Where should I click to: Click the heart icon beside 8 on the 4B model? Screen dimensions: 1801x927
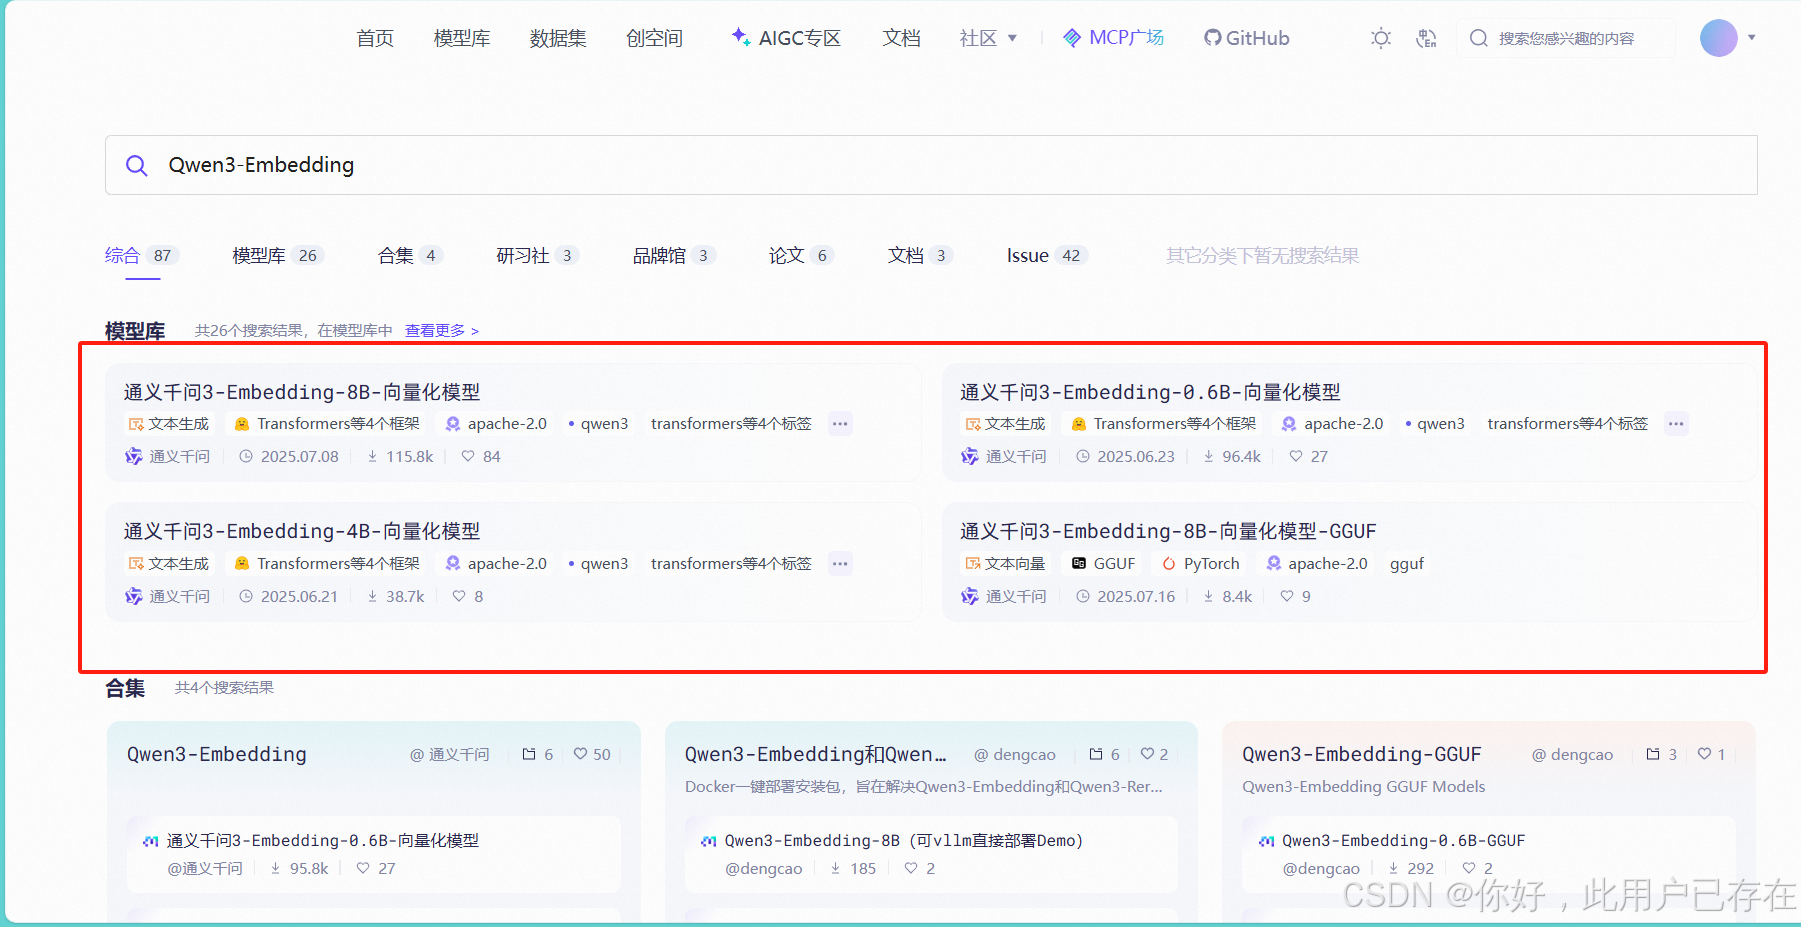pos(459,596)
